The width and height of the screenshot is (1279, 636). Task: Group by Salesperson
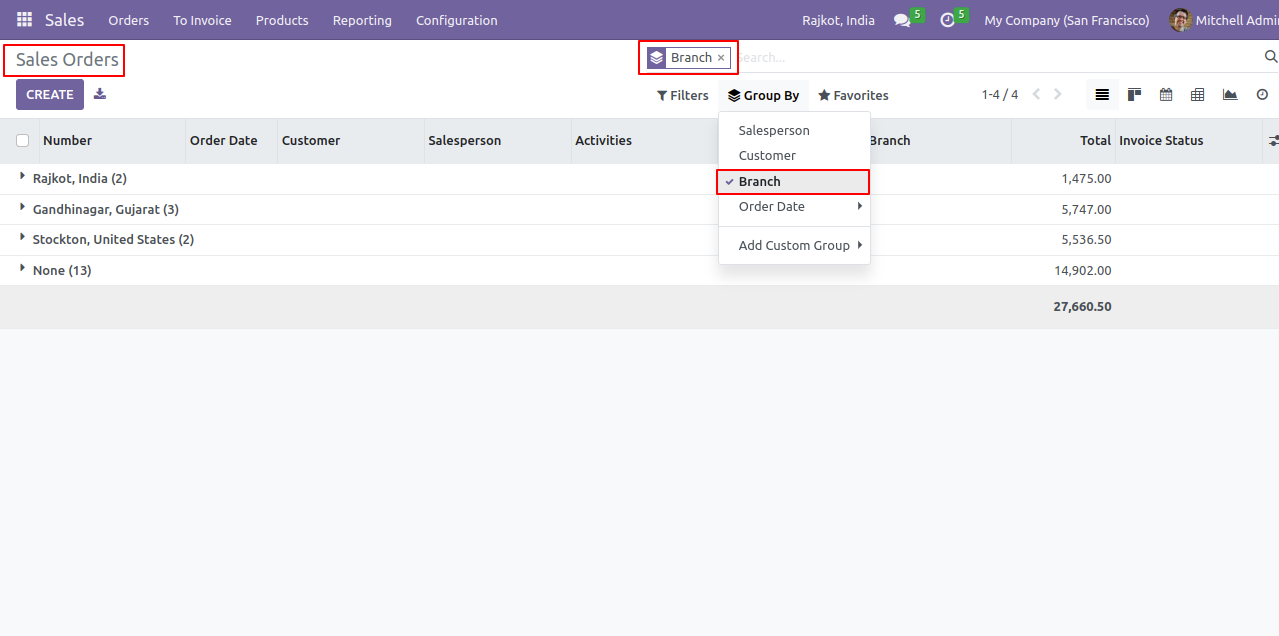pyautogui.click(x=794, y=131)
